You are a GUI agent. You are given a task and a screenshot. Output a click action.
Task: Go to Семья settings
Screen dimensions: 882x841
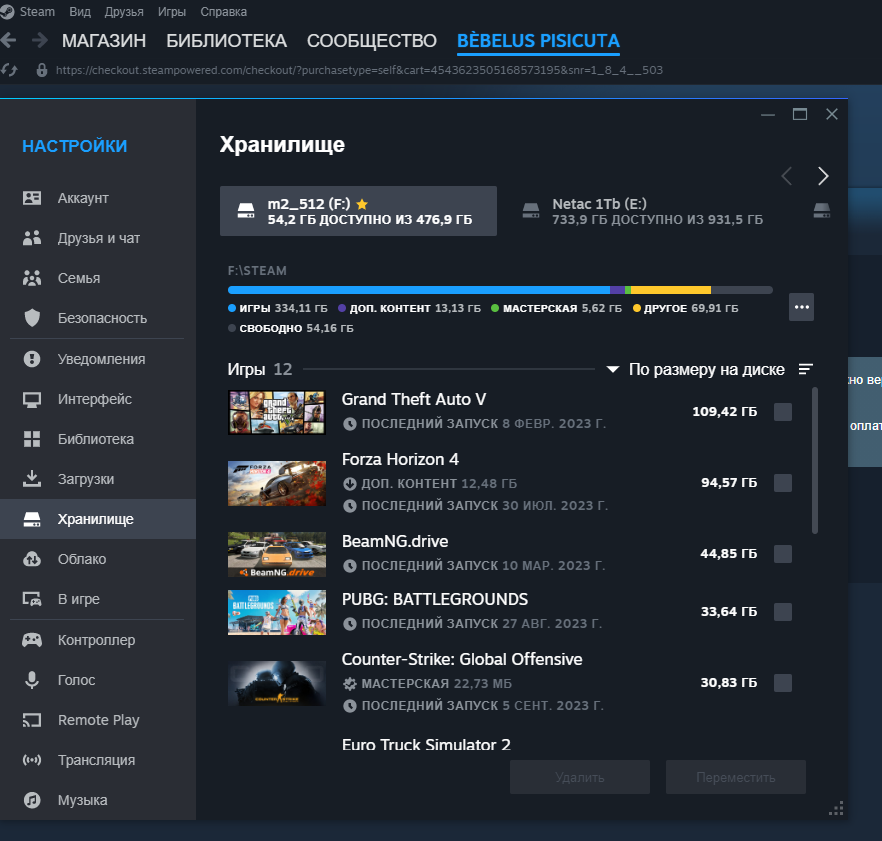[x=98, y=278]
